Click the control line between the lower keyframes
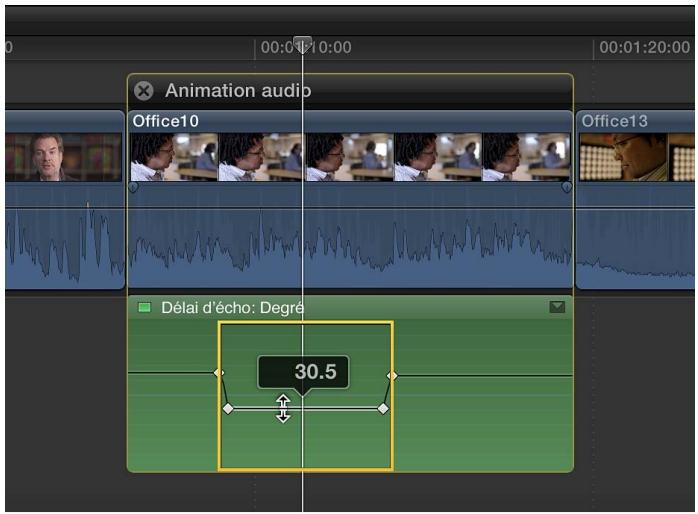Image resolution: width=698 pixels, height=514 pixels. point(305,409)
